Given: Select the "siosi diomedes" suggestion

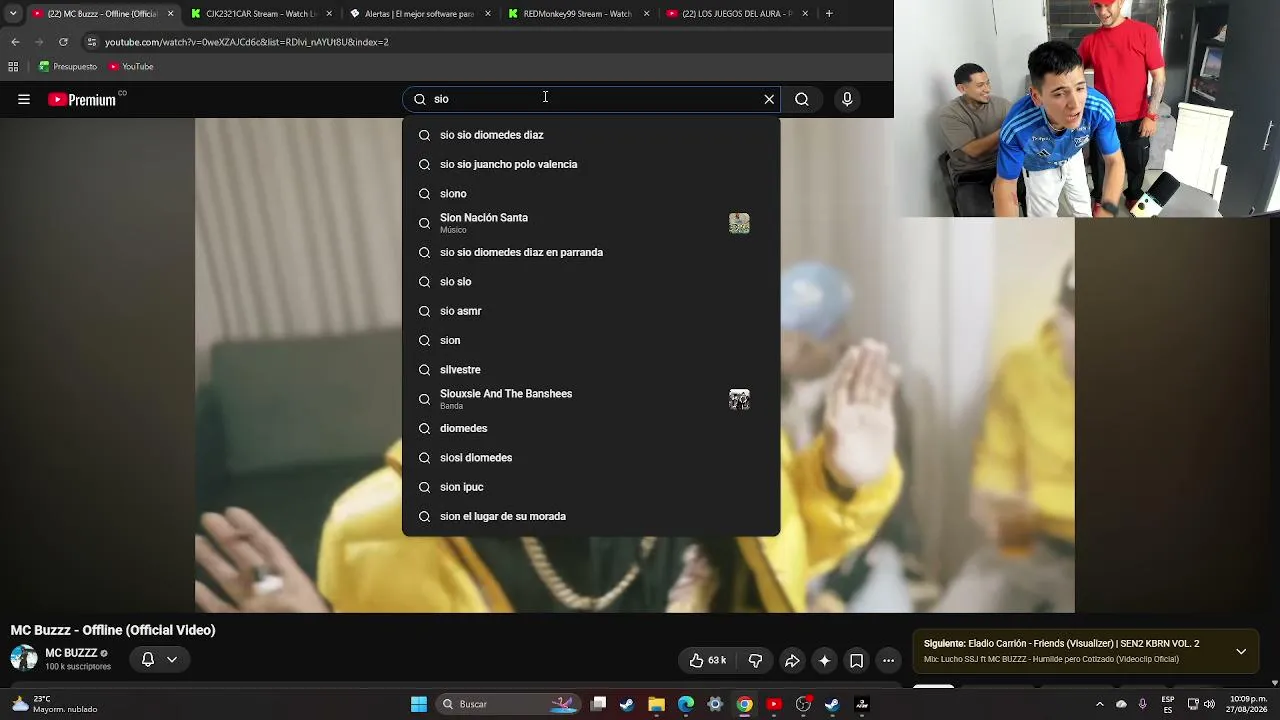Looking at the screenshot, I should [591, 458].
